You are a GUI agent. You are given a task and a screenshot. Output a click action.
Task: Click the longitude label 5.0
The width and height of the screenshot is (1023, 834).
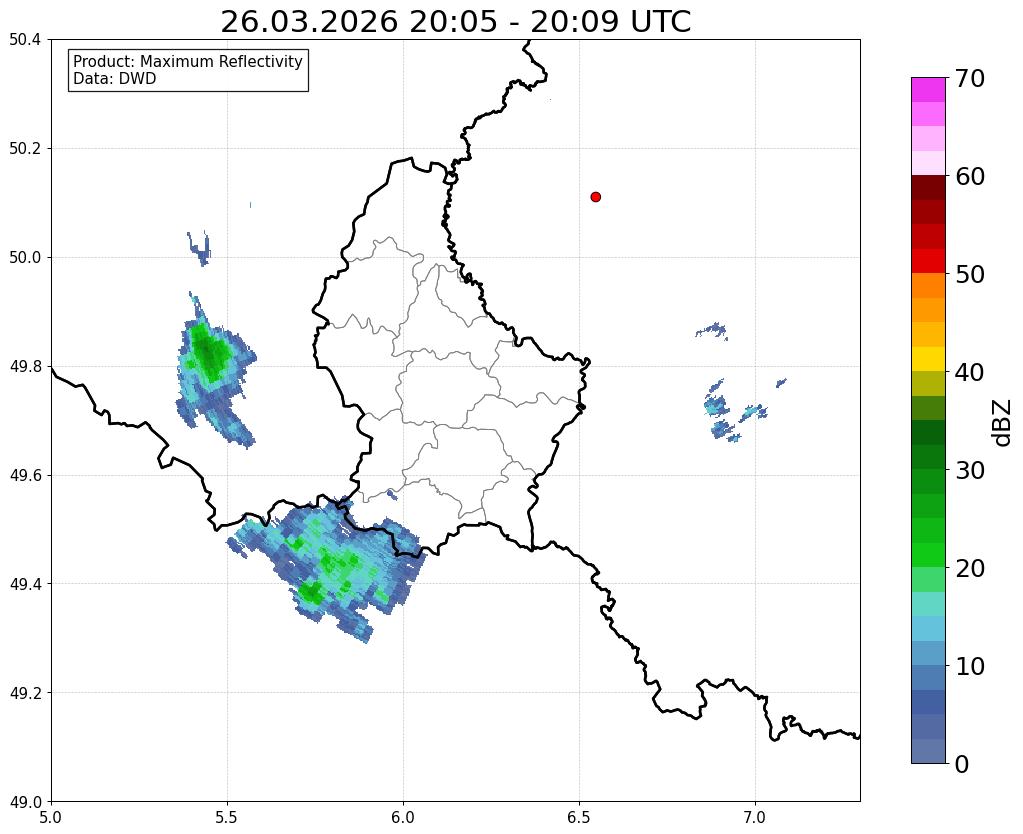[51, 817]
